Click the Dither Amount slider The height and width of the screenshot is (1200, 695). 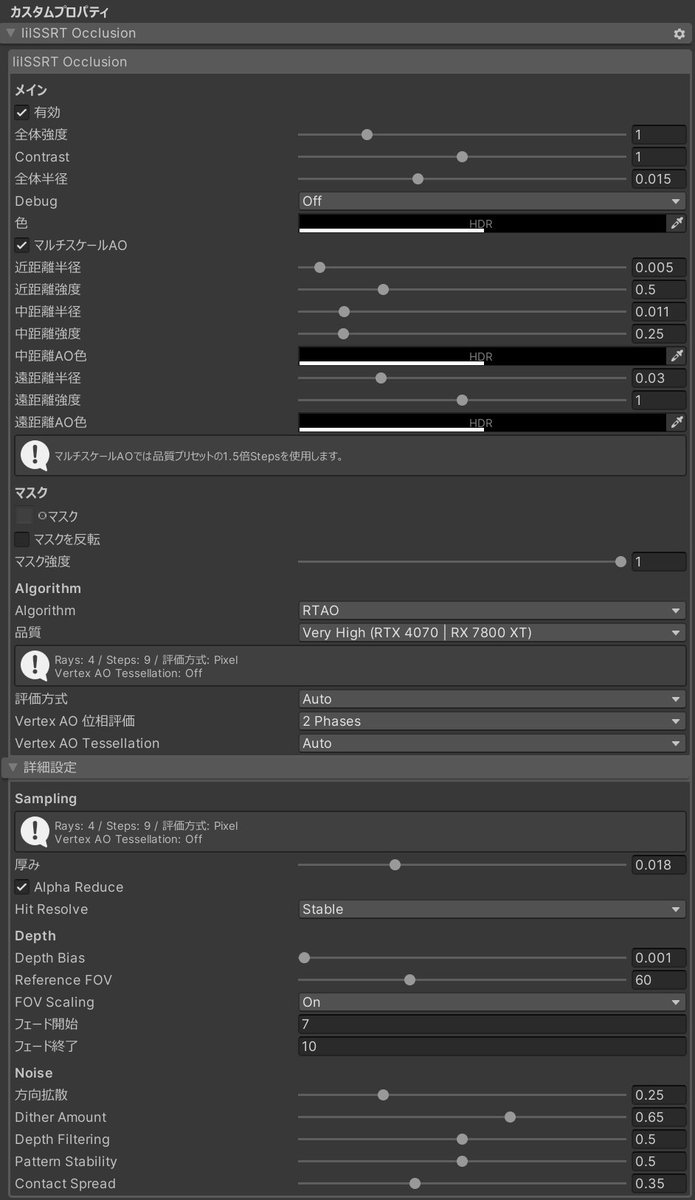[462, 1117]
